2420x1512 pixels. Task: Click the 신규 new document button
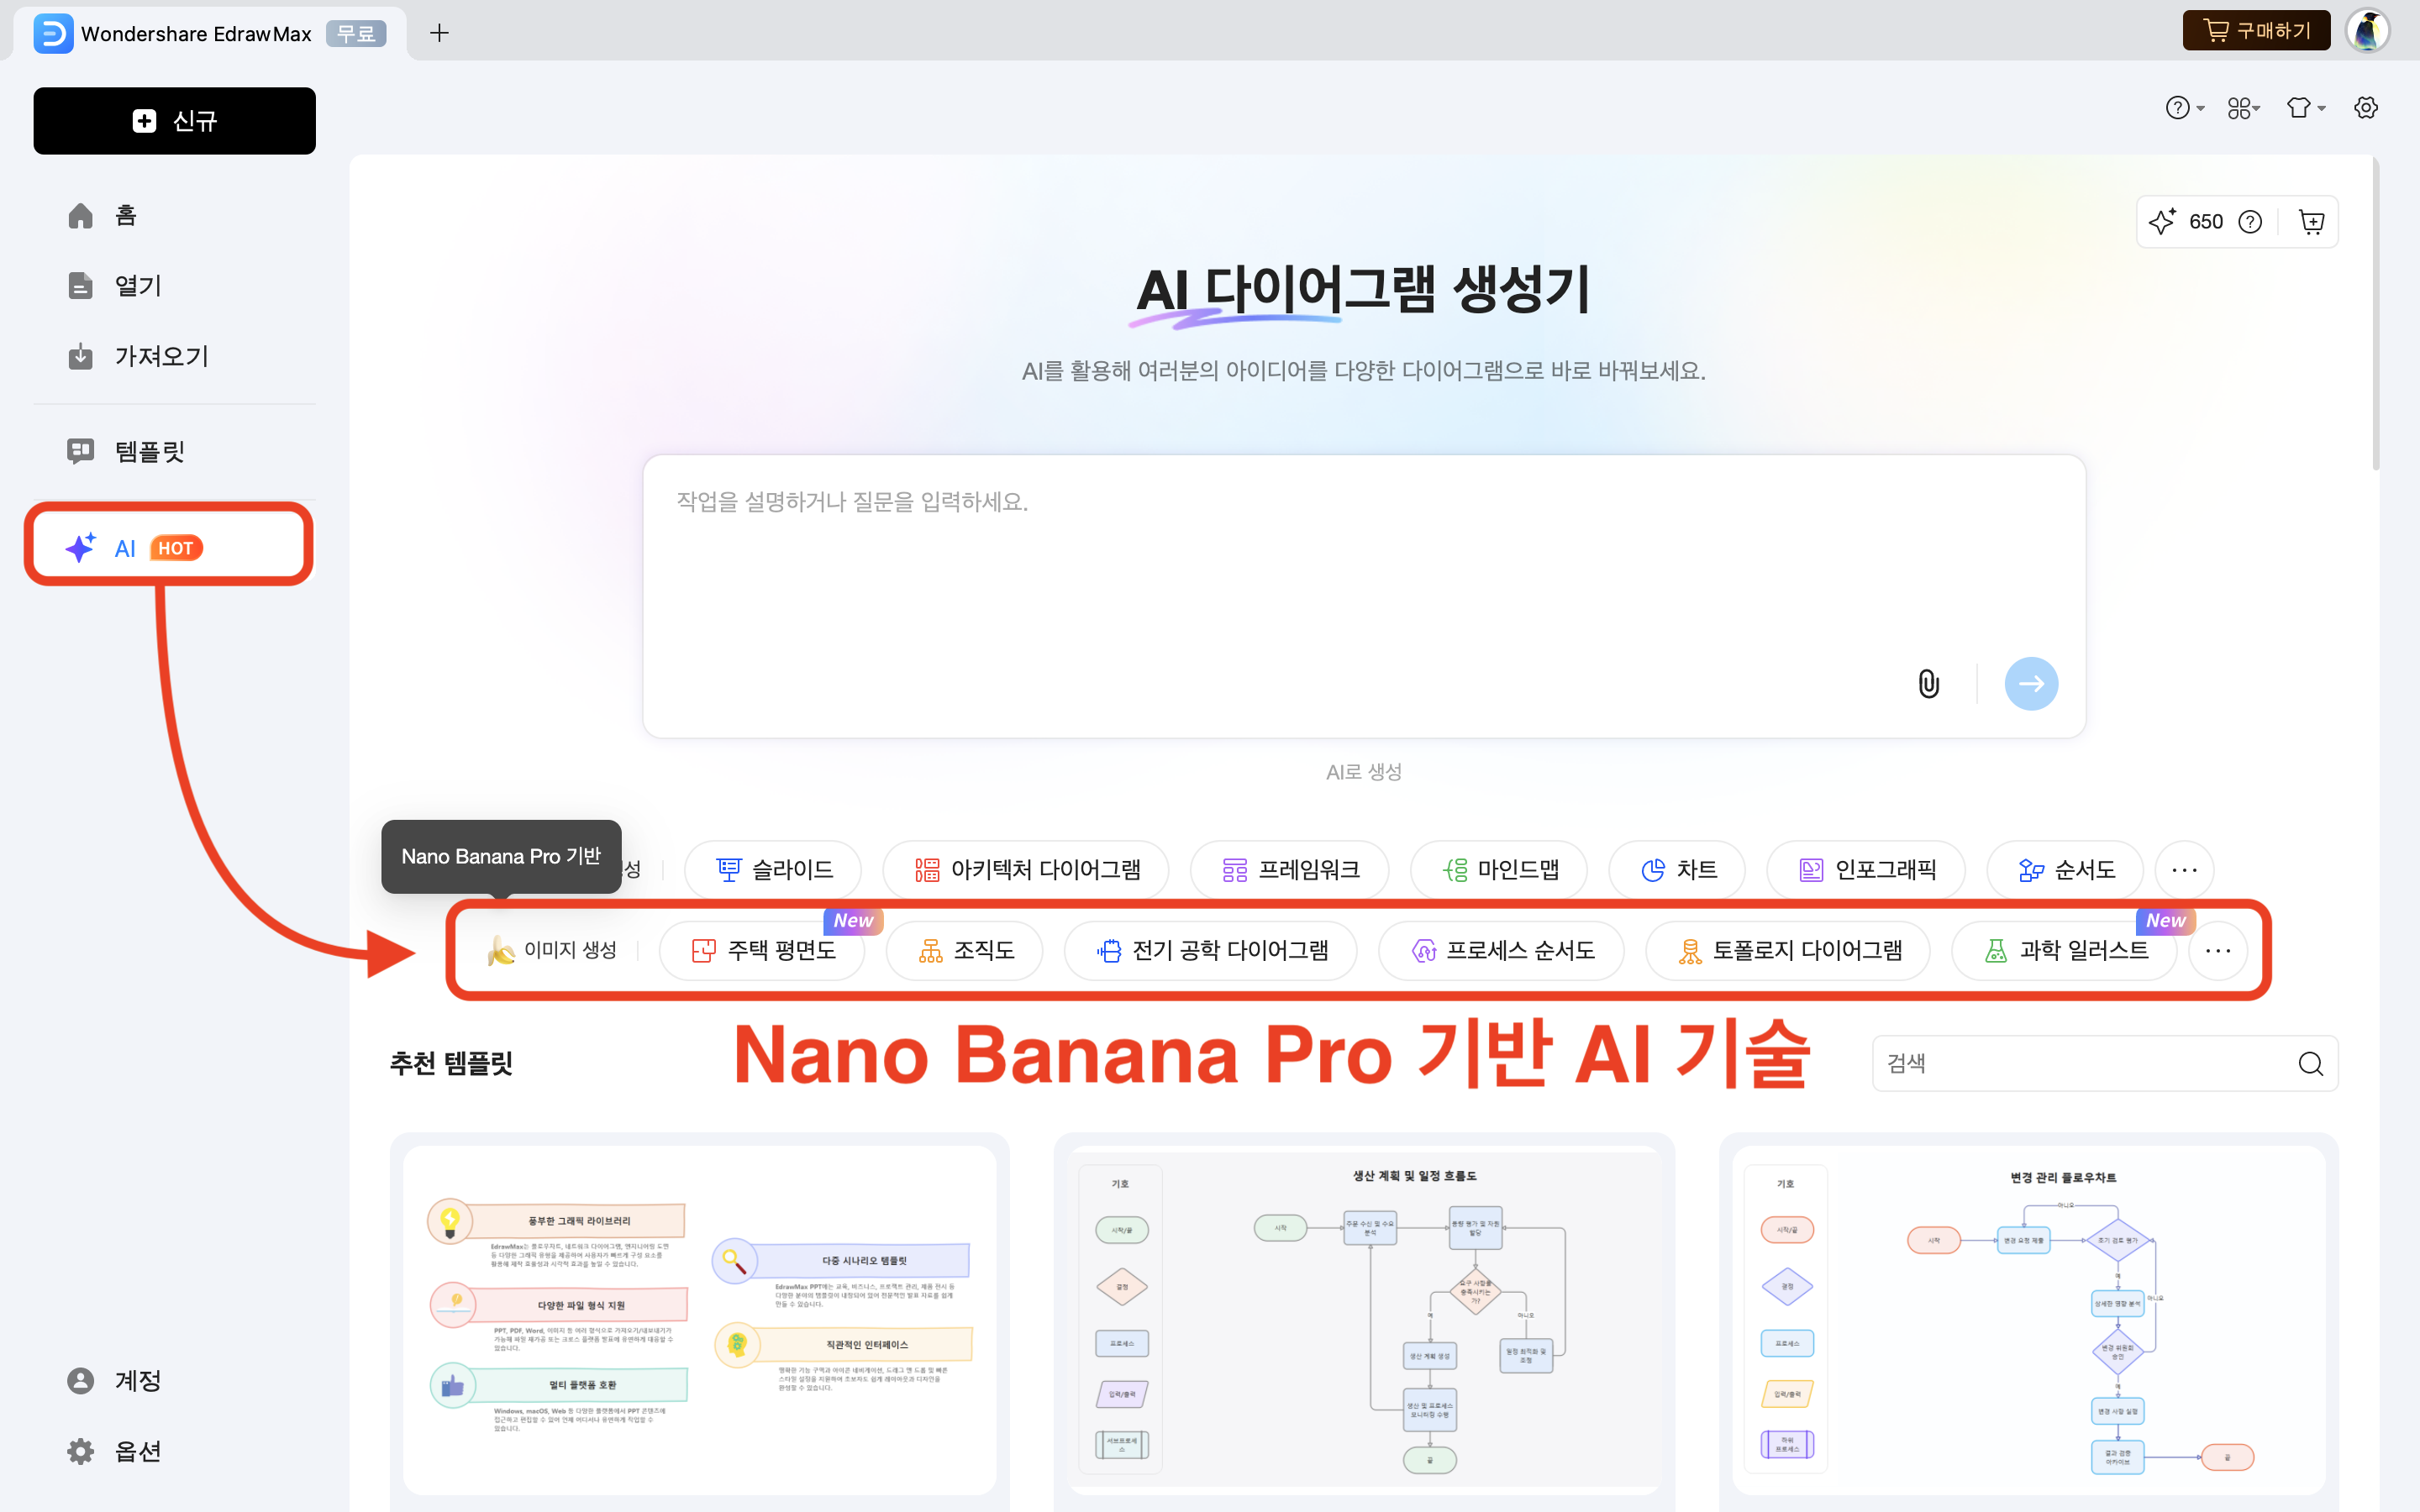click(x=174, y=120)
